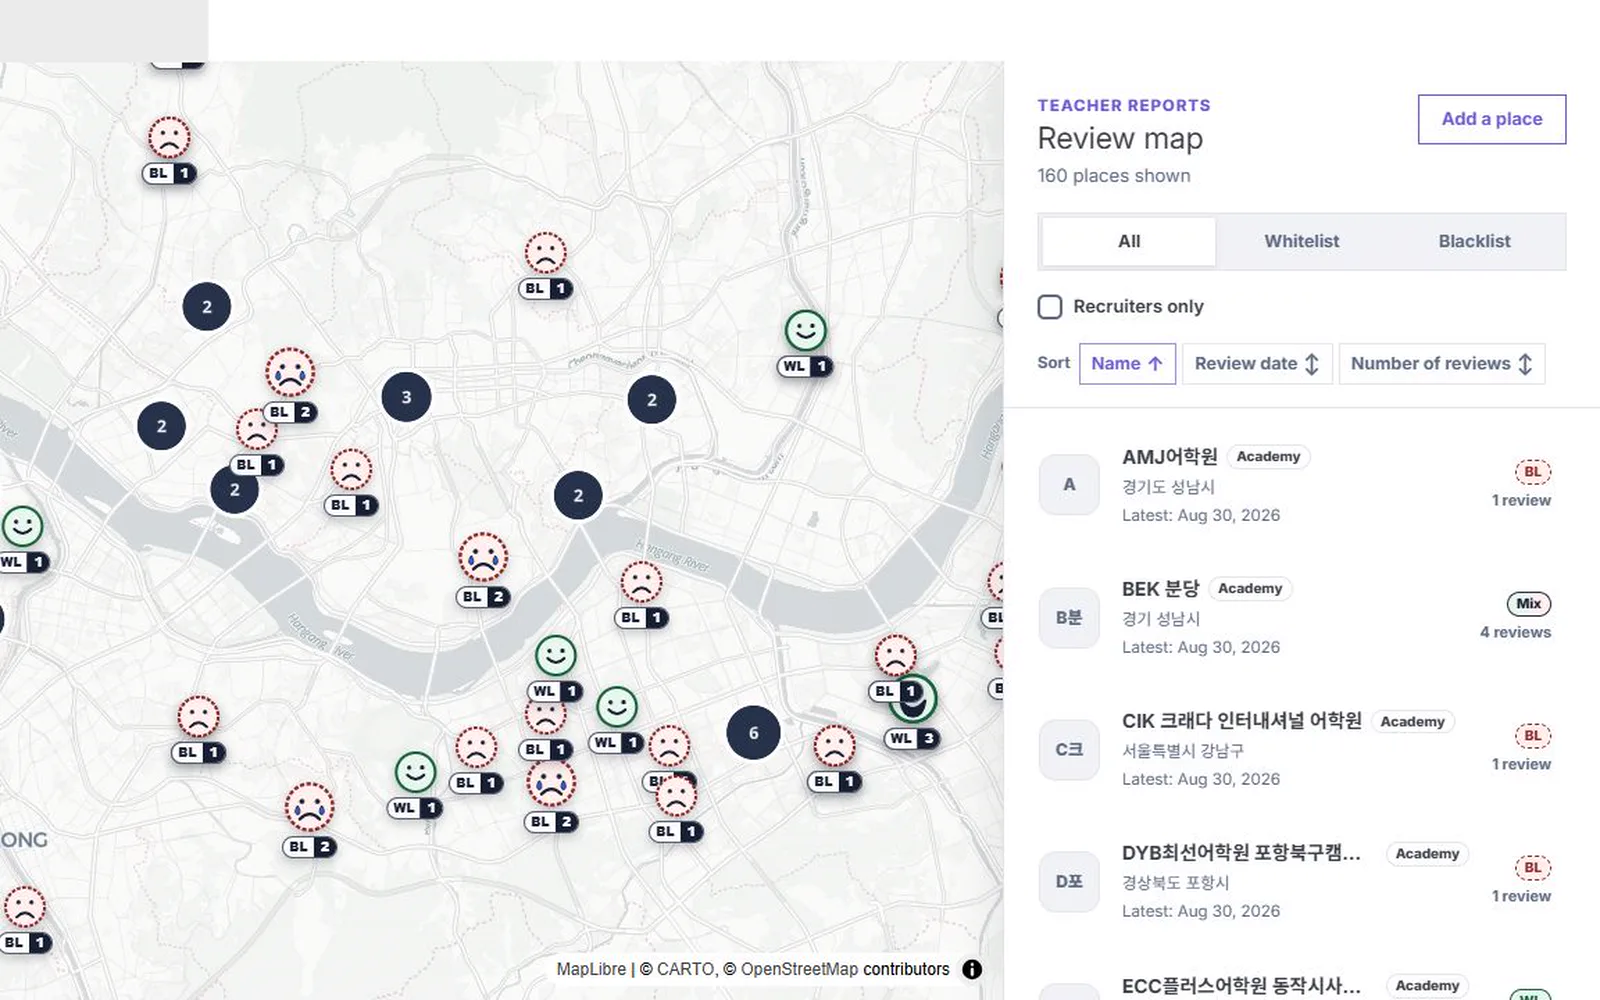Open the CIK 크래다 인터내셔널 어학원 entry

[x=1302, y=749]
